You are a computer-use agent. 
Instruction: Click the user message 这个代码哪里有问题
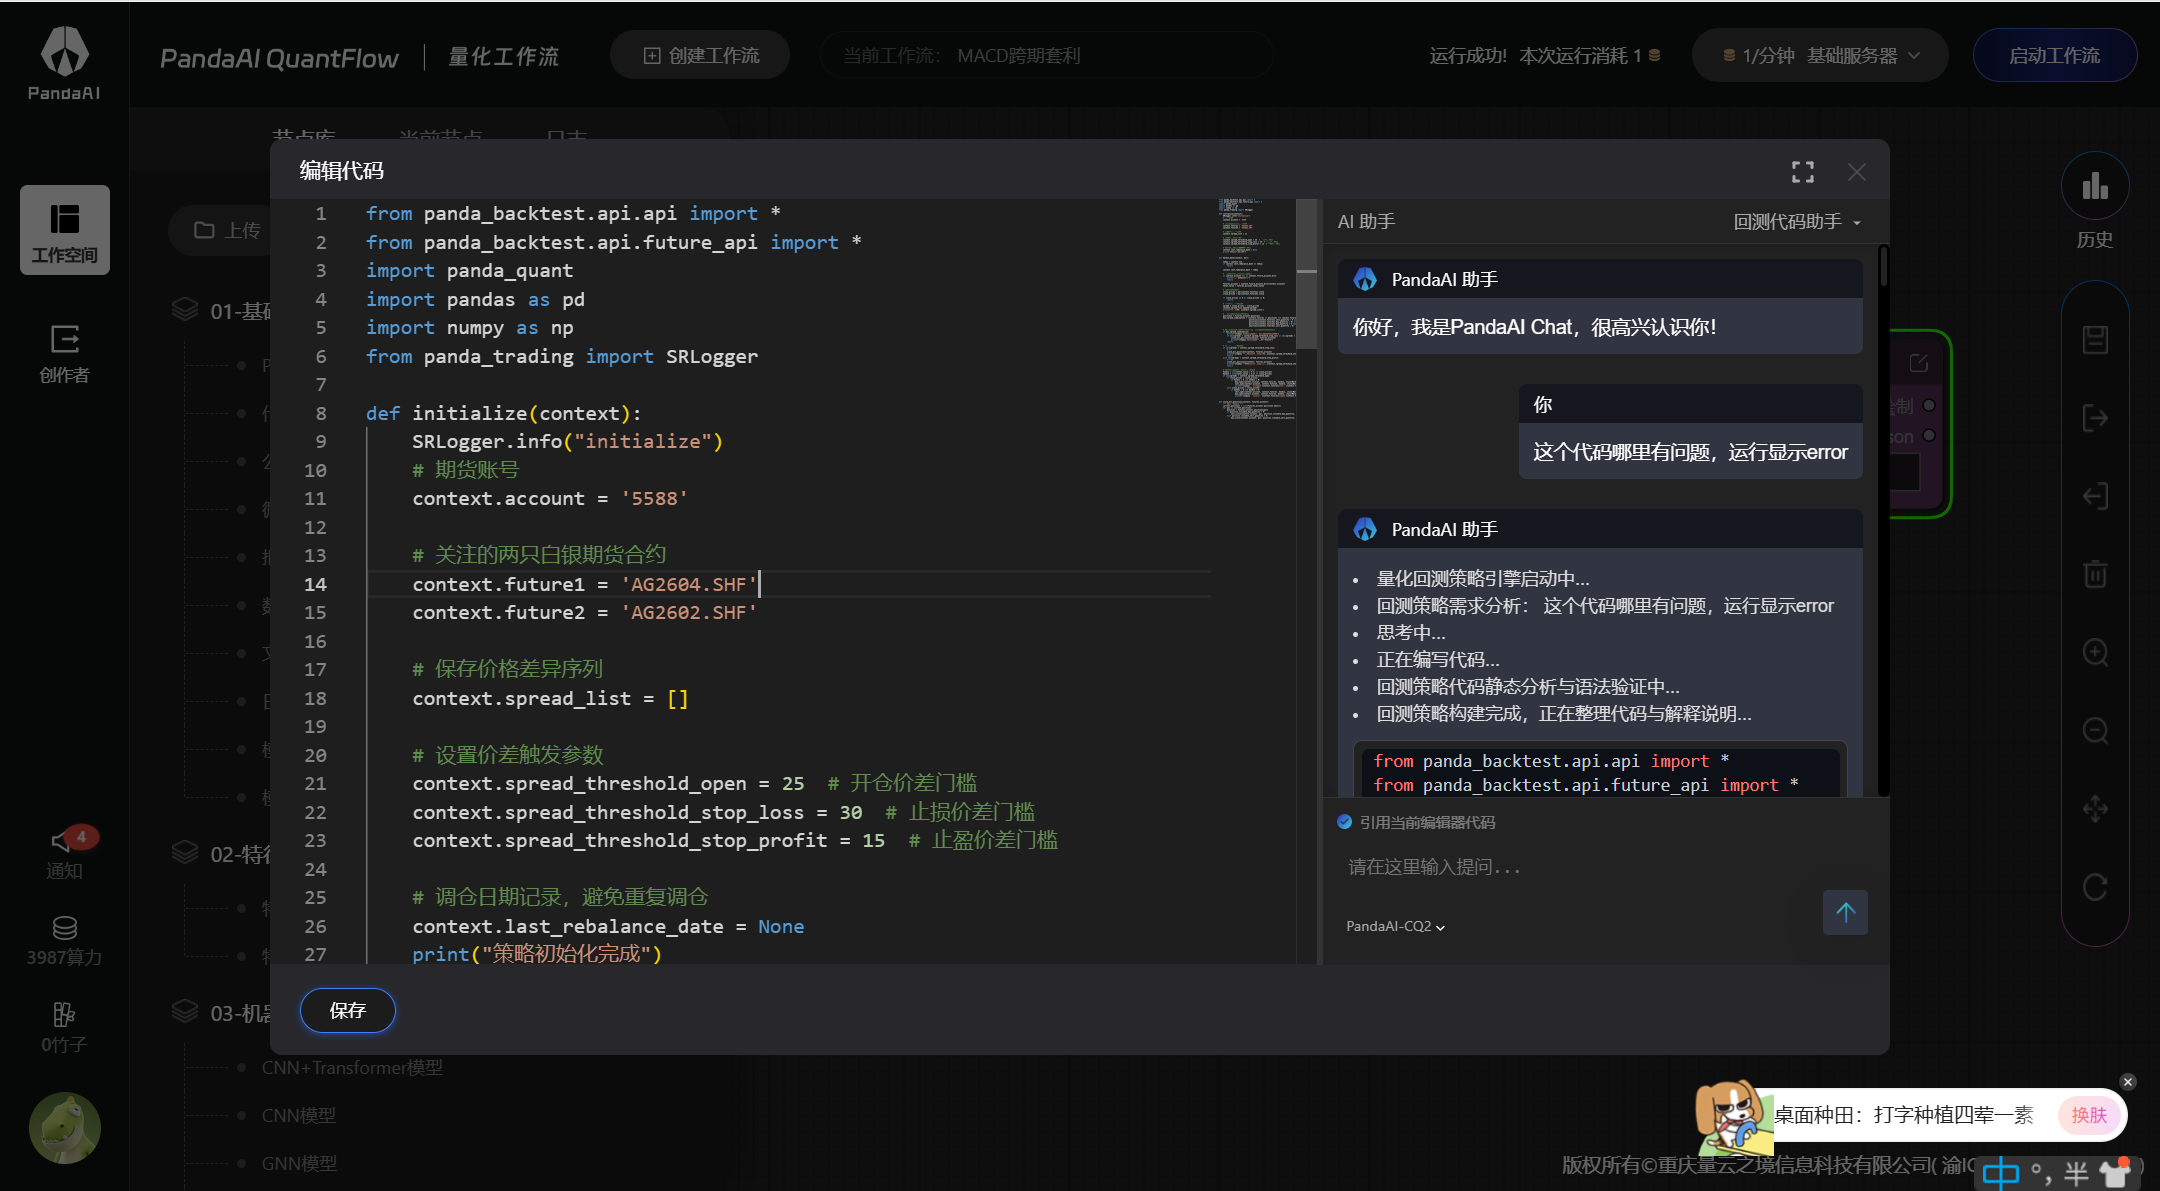pos(1690,452)
